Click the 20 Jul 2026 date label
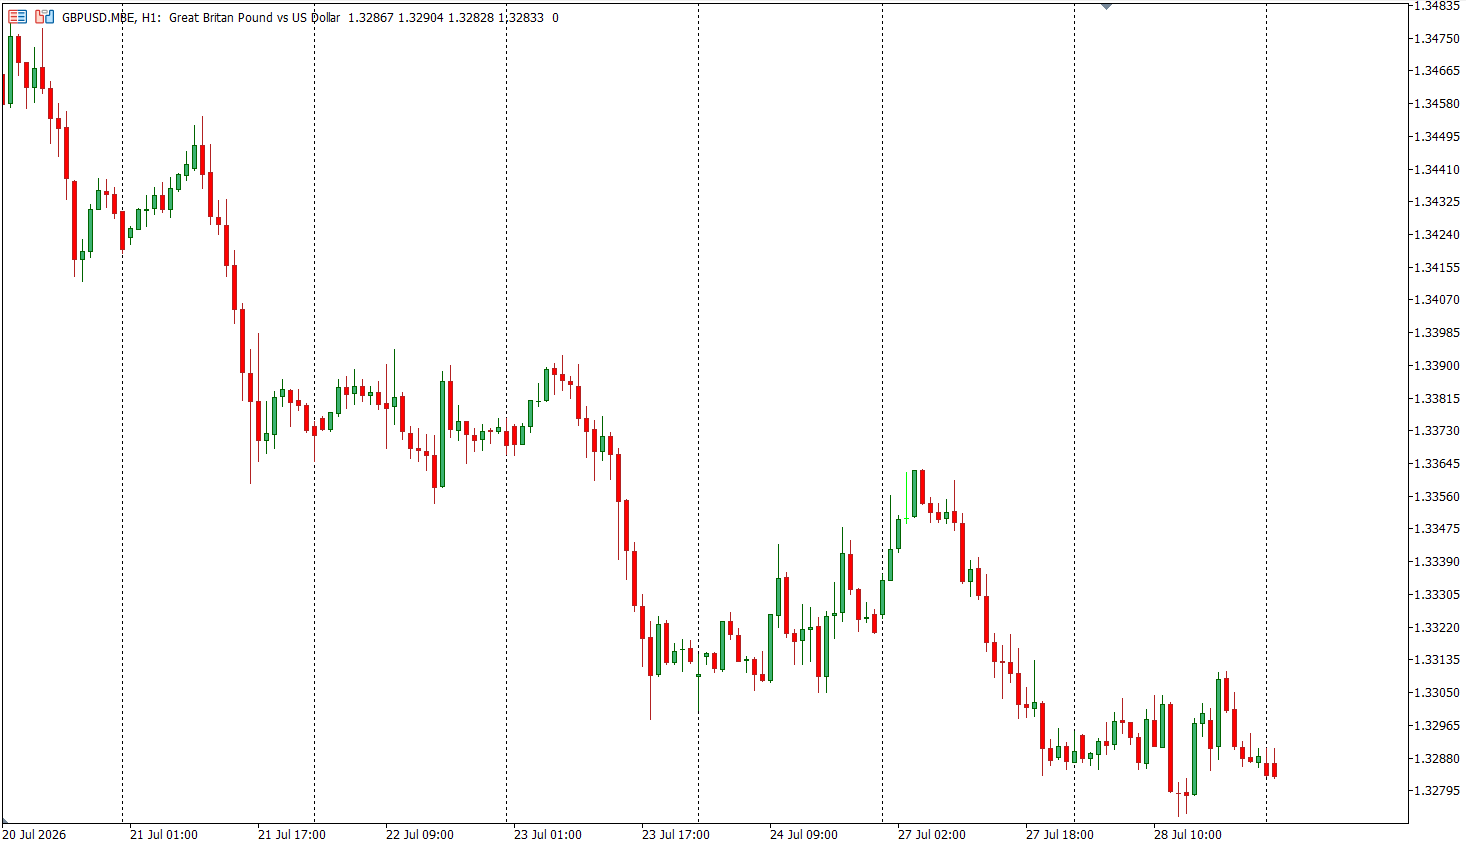Screen dimensions: 1466x843 click(34, 835)
